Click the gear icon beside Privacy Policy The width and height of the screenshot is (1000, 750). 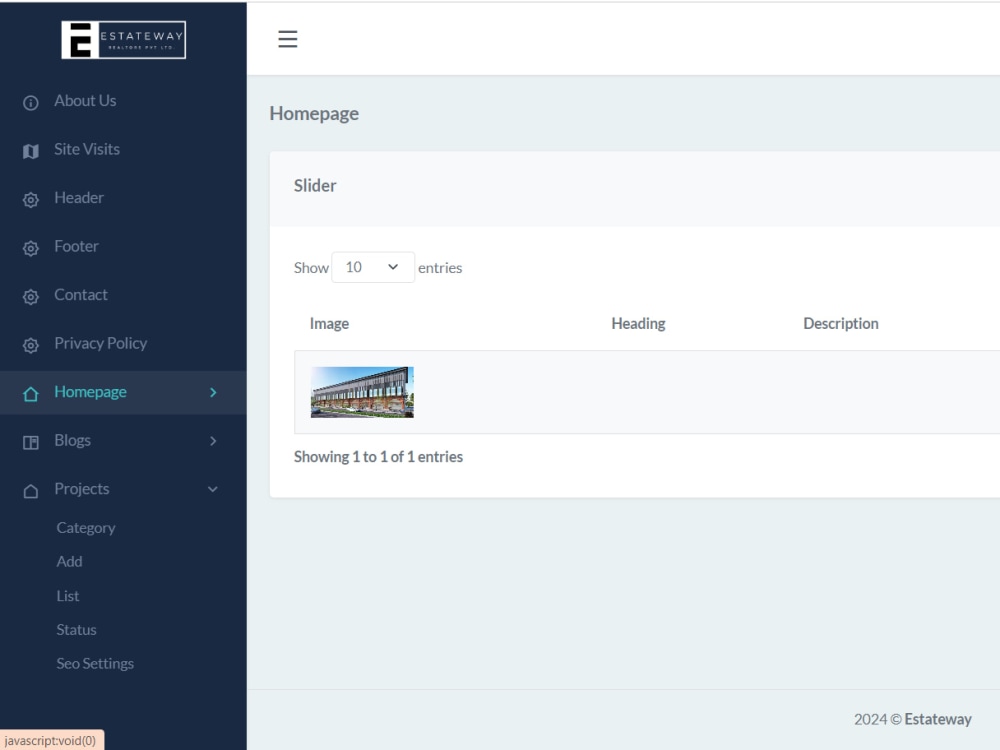[31, 345]
